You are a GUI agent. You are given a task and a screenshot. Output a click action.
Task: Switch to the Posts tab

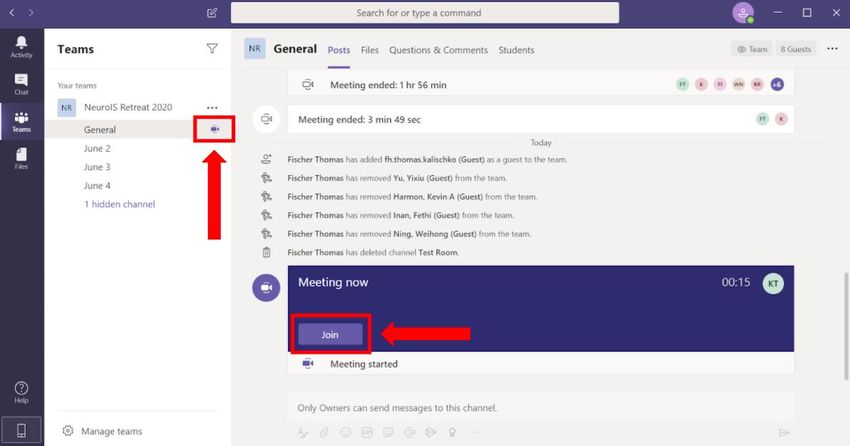tap(339, 50)
